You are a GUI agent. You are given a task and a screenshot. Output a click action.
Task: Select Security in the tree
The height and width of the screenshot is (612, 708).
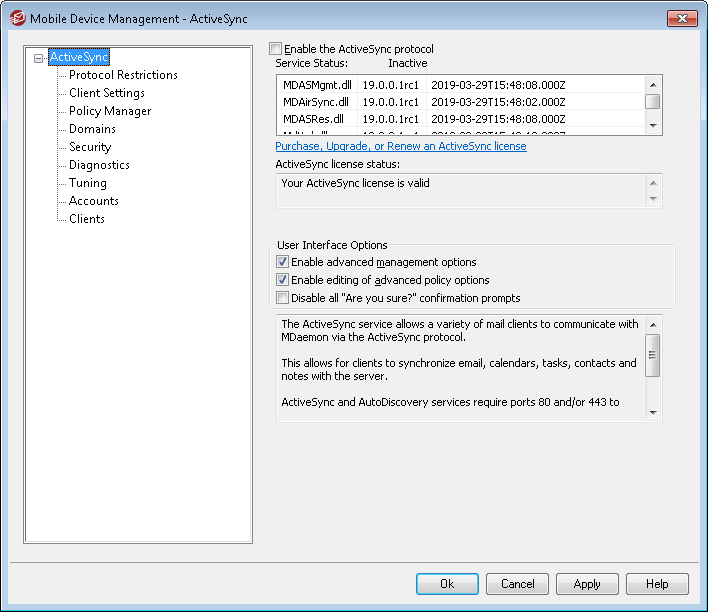[90, 147]
